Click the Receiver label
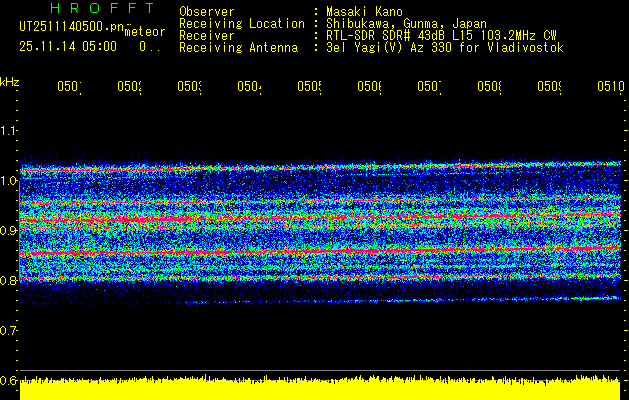The width and height of the screenshot is (629, 400). coord(207,36)
